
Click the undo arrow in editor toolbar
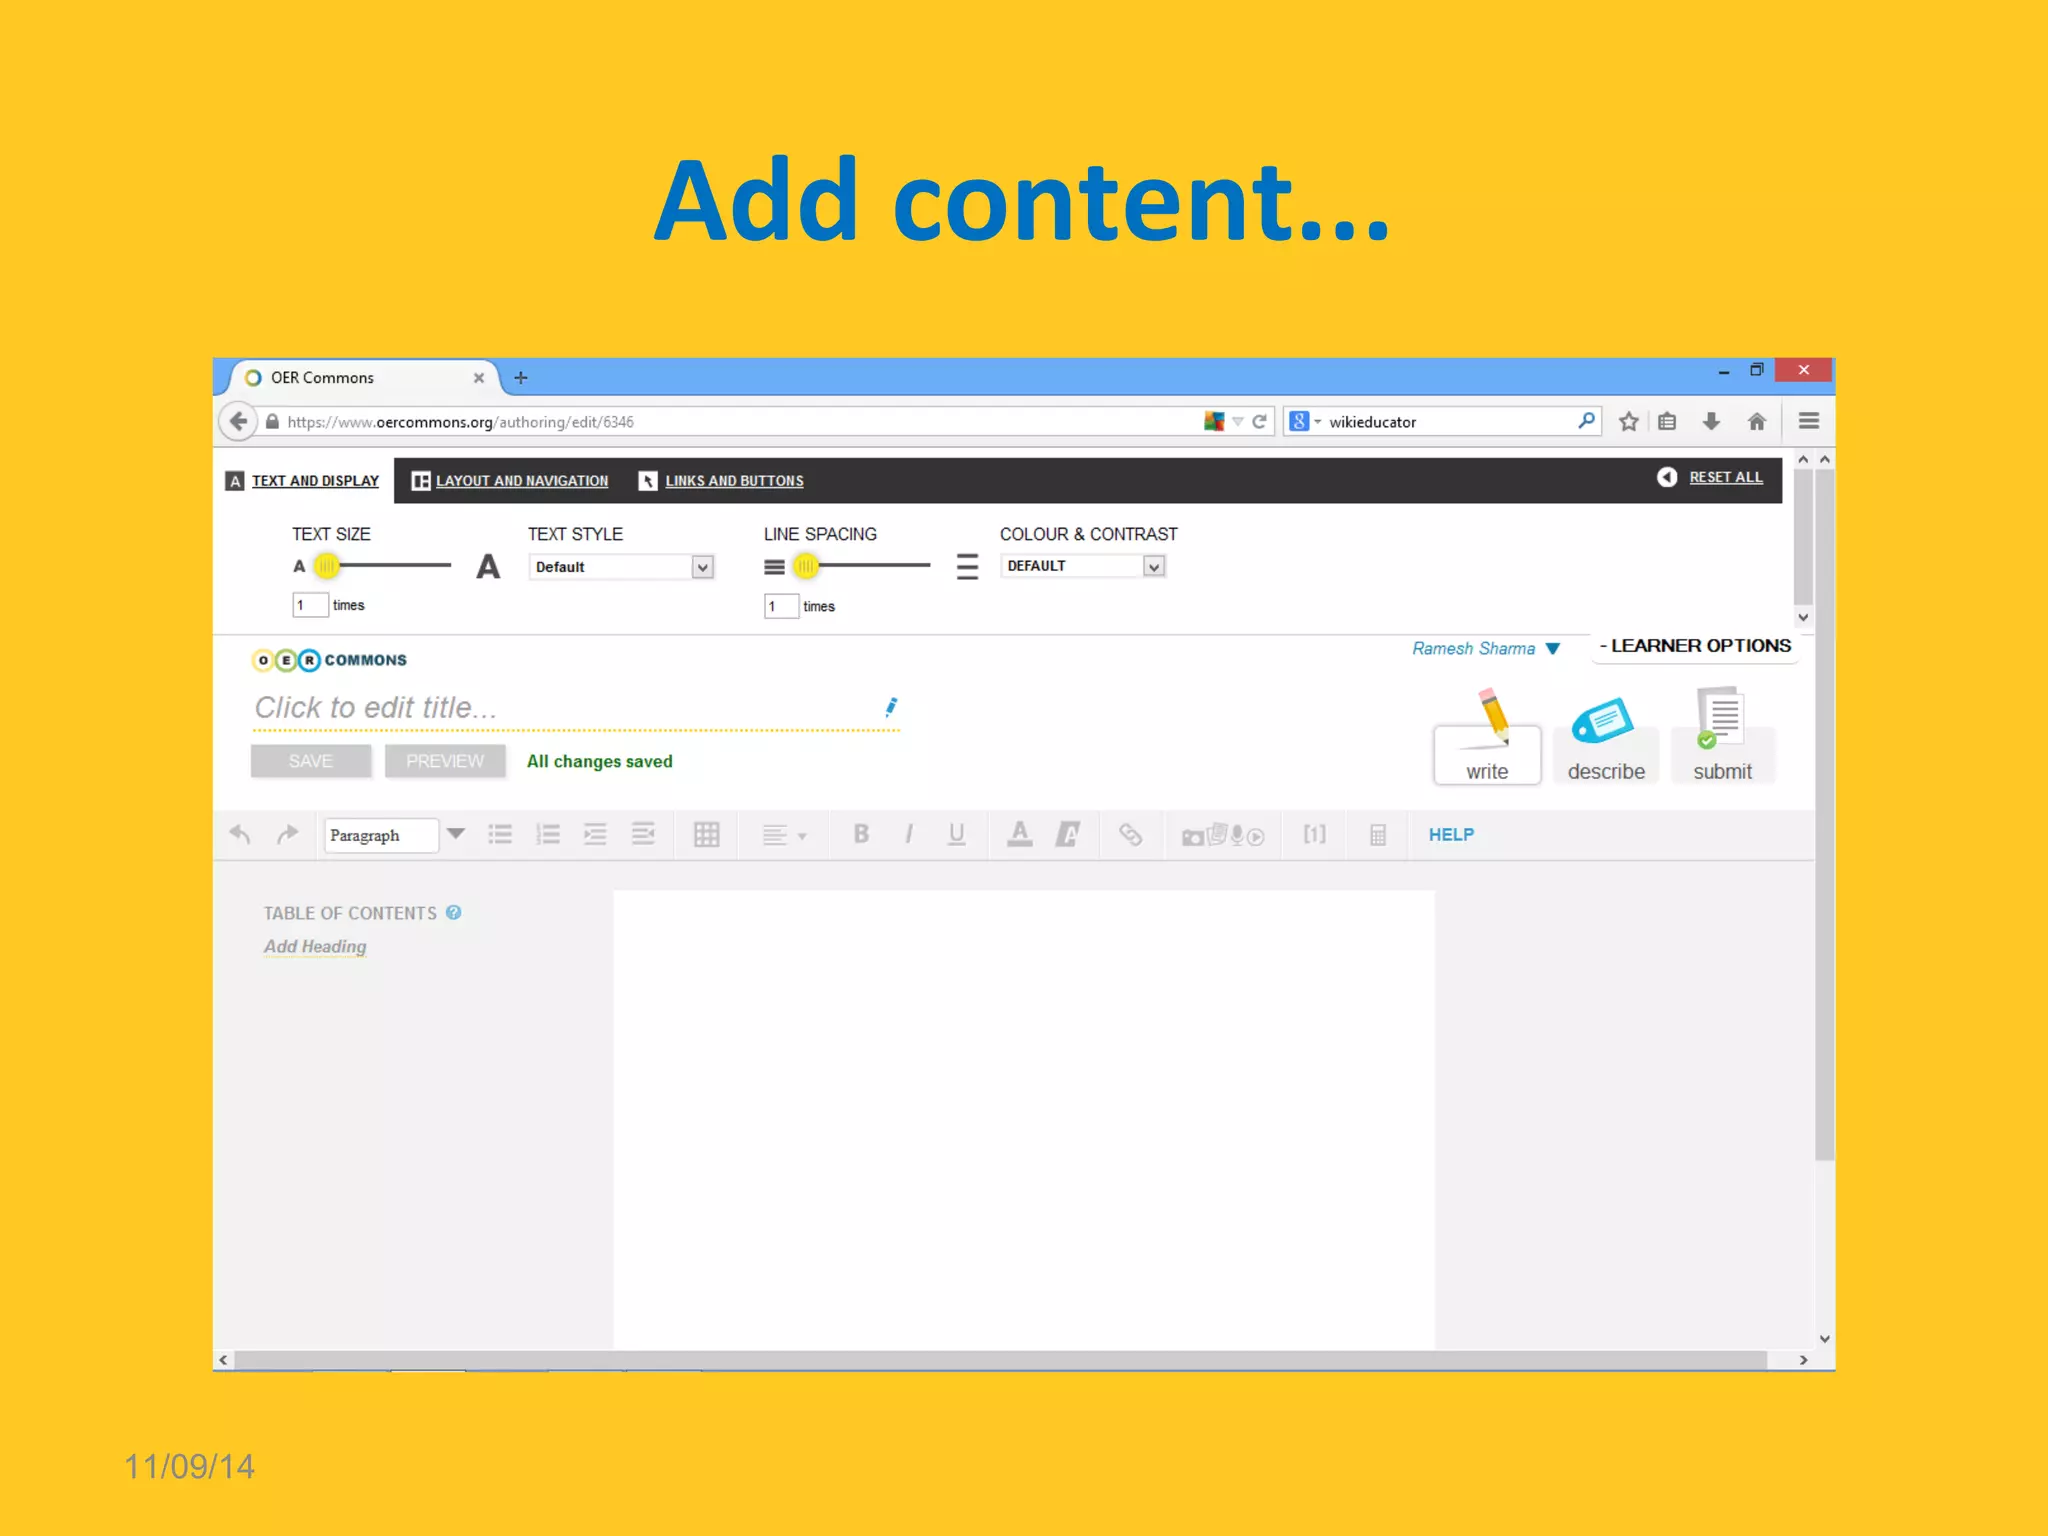pos(240,834)
